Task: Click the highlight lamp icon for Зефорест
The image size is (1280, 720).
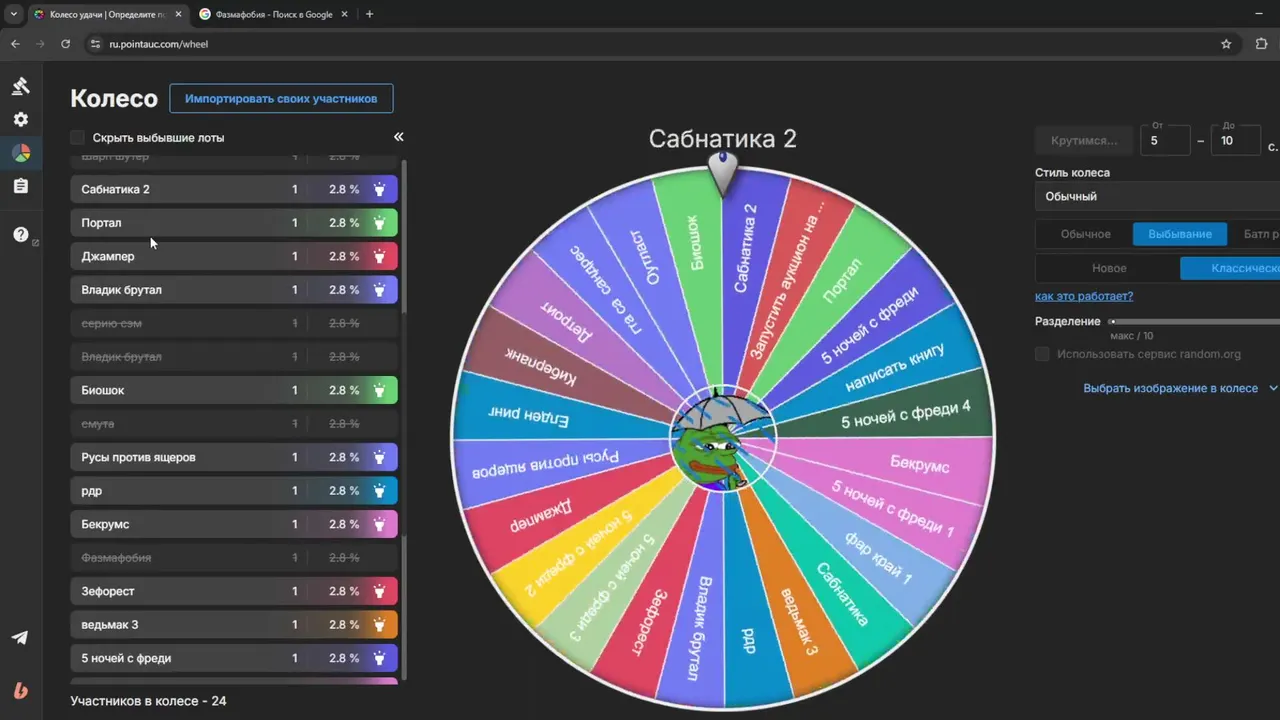Action: coord(380,591)
